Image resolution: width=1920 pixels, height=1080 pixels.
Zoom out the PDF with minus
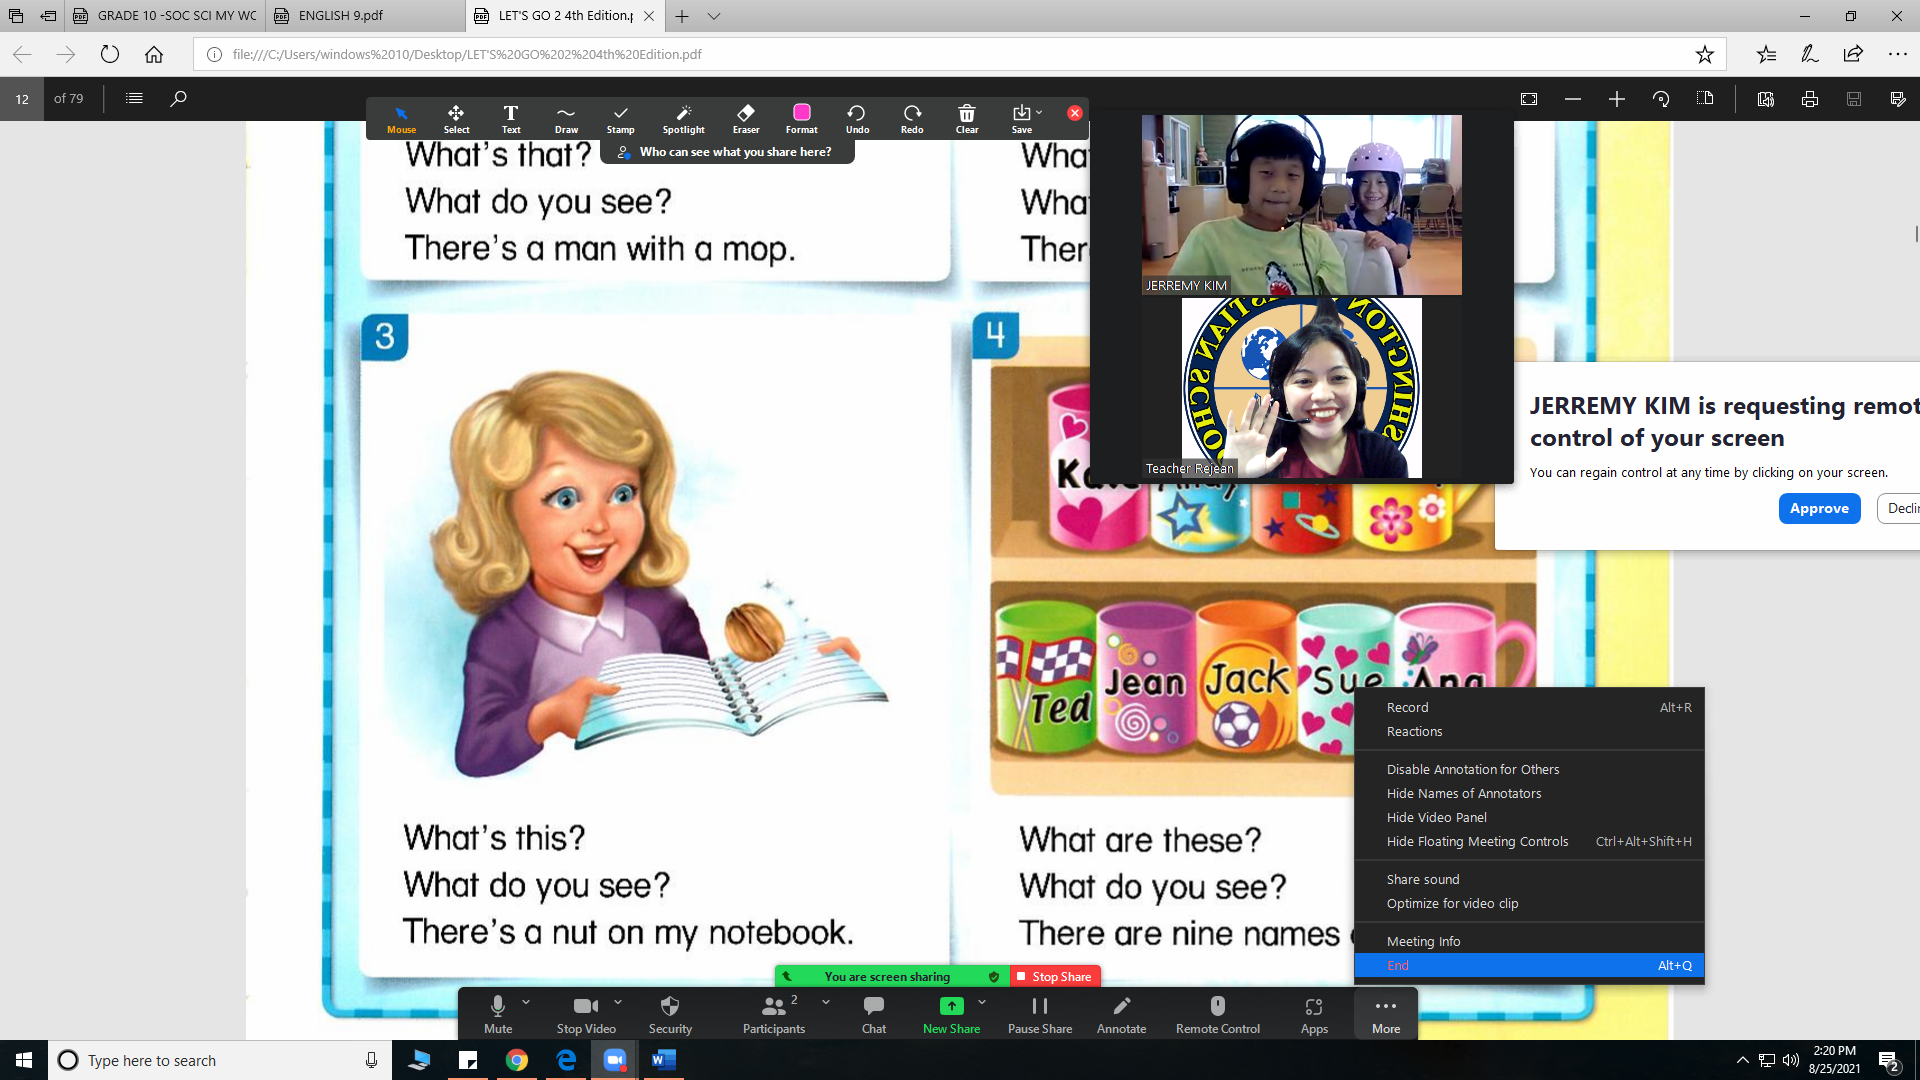pos(1573,98)
